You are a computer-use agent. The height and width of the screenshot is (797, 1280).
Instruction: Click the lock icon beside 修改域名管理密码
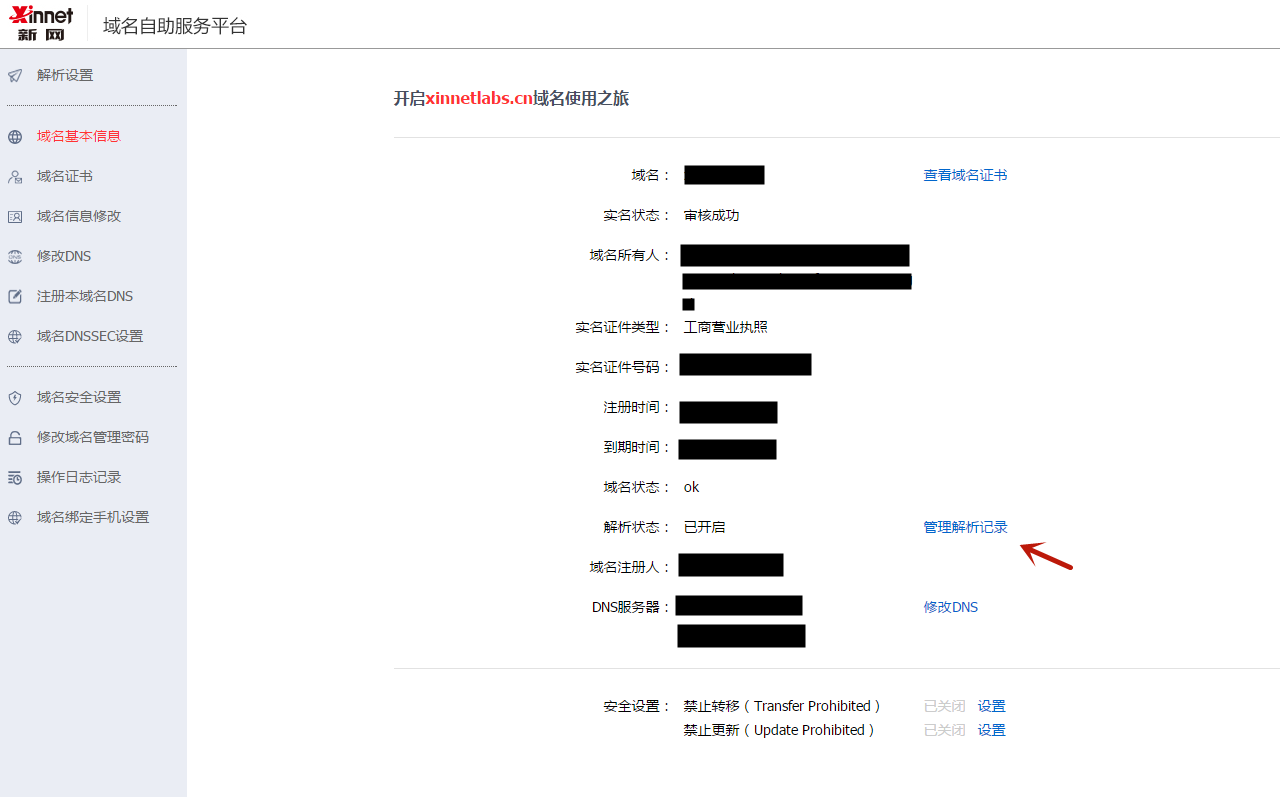click(14, 436)
